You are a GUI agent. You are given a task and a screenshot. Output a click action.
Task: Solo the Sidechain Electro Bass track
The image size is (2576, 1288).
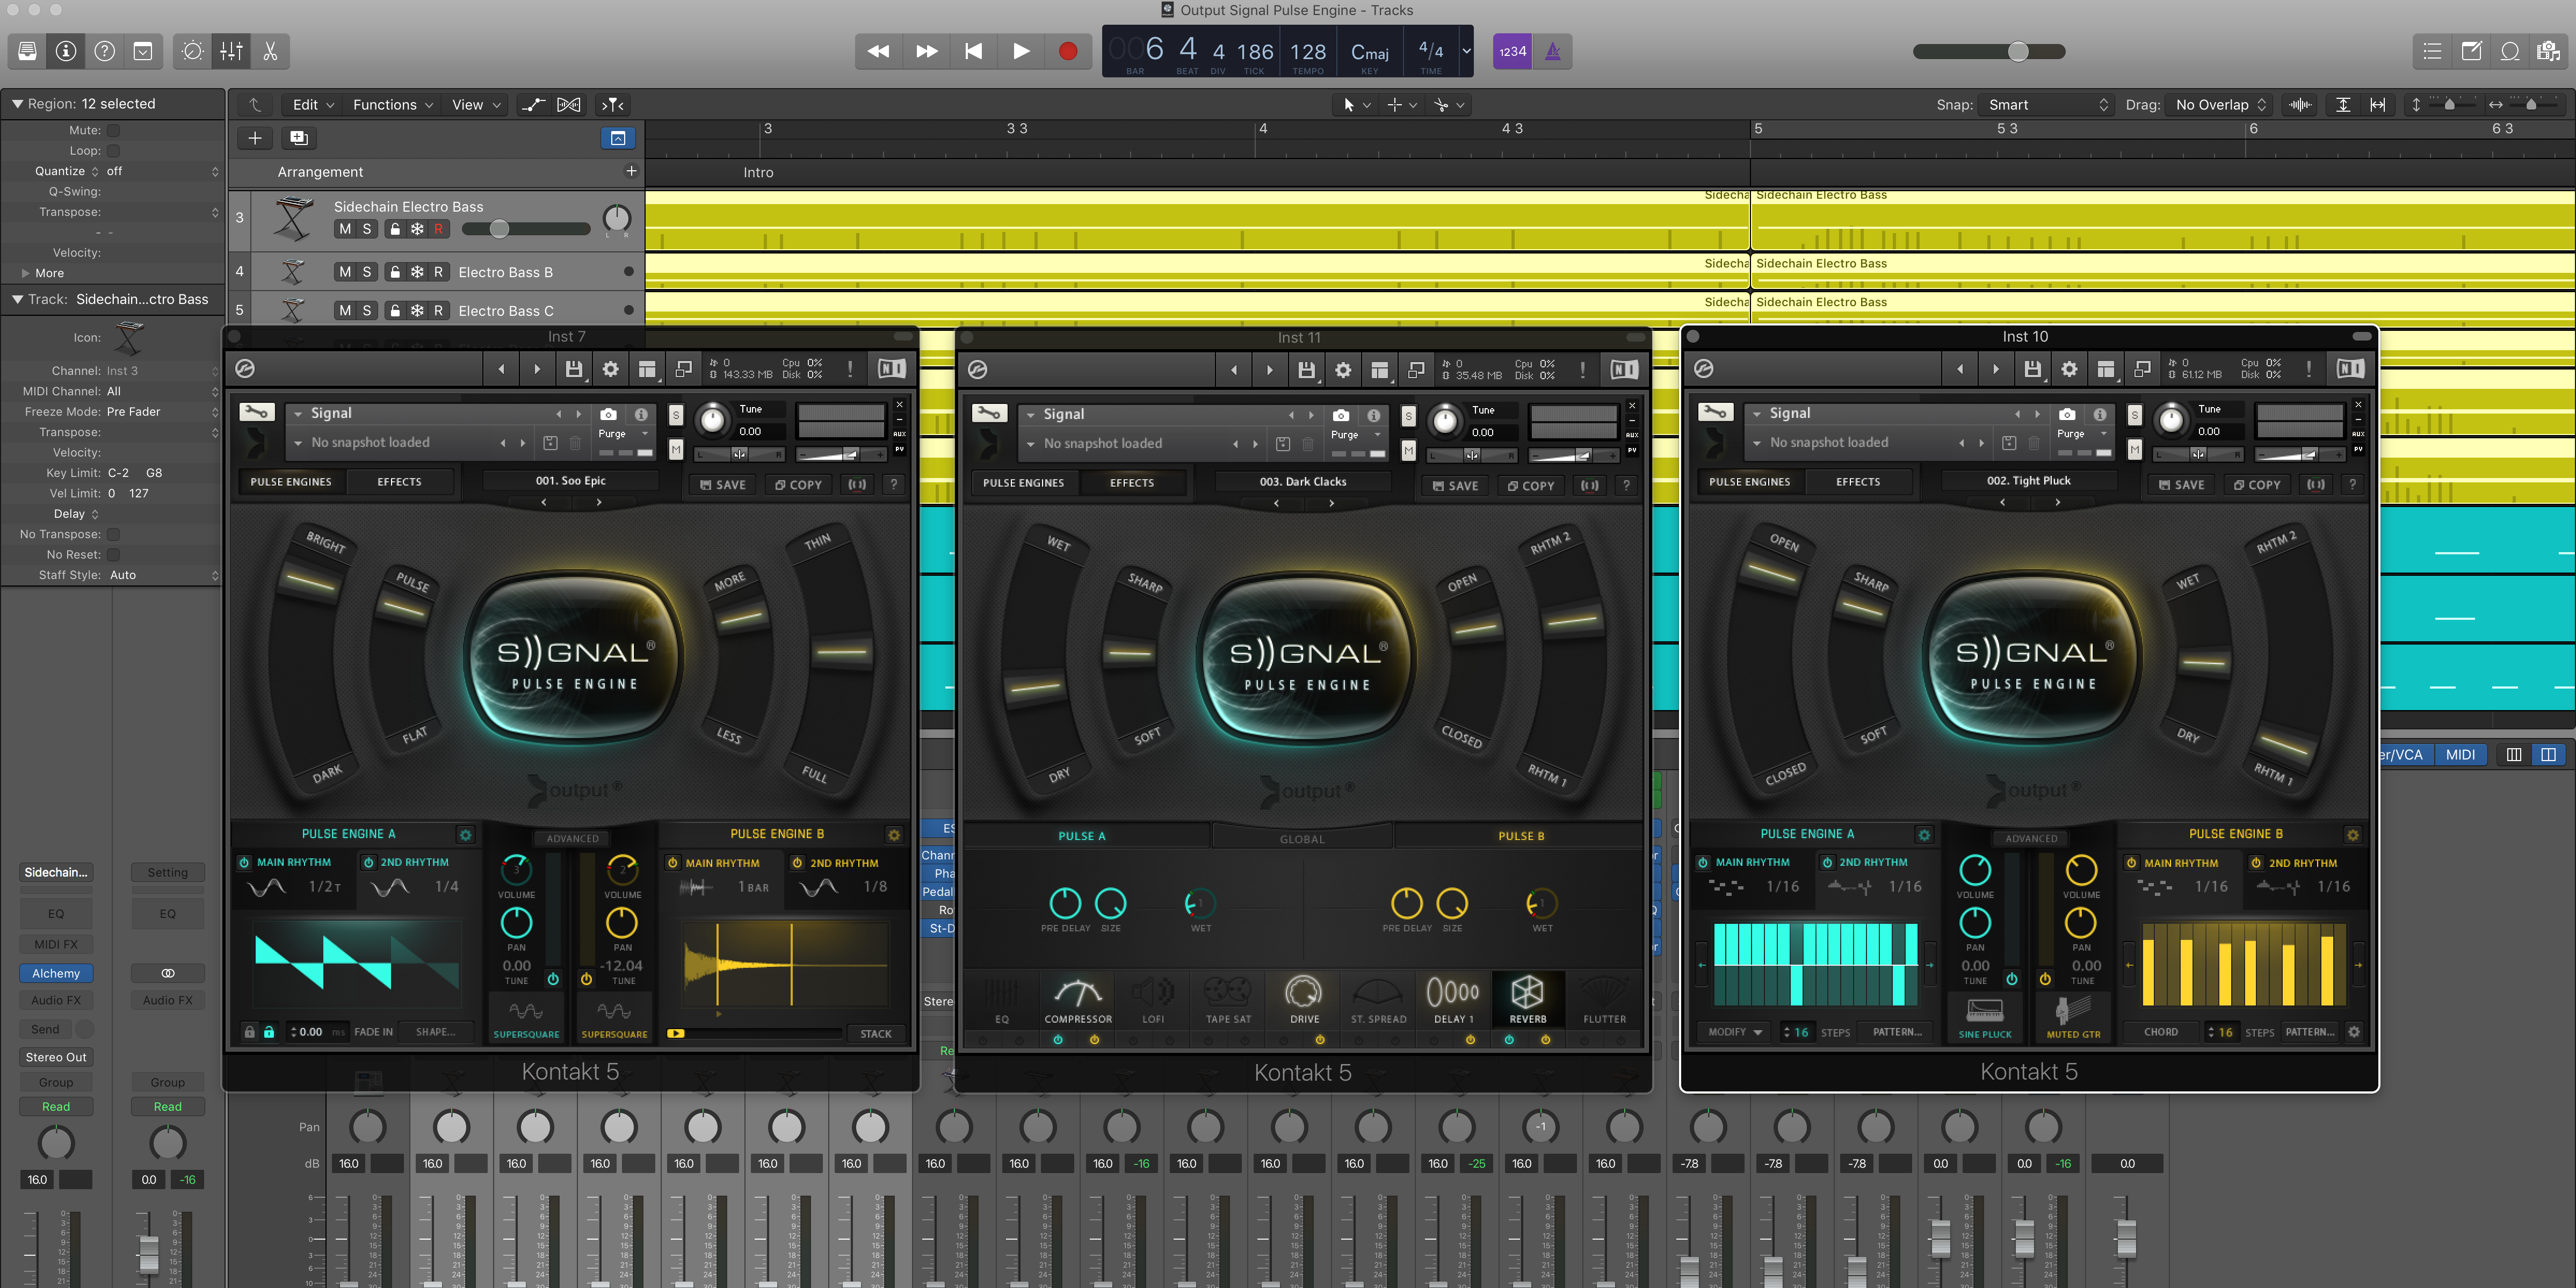[x=368, y=229]
